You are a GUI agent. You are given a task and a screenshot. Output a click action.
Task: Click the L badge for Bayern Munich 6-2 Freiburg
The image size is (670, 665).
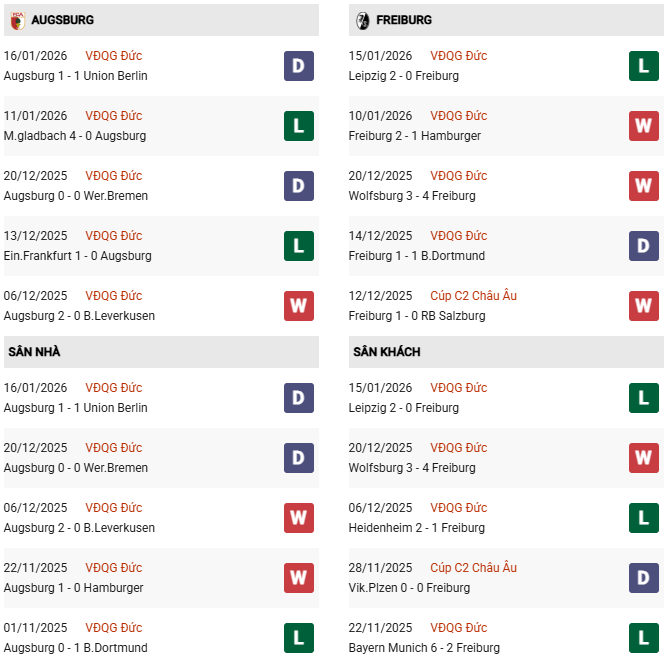643,638
